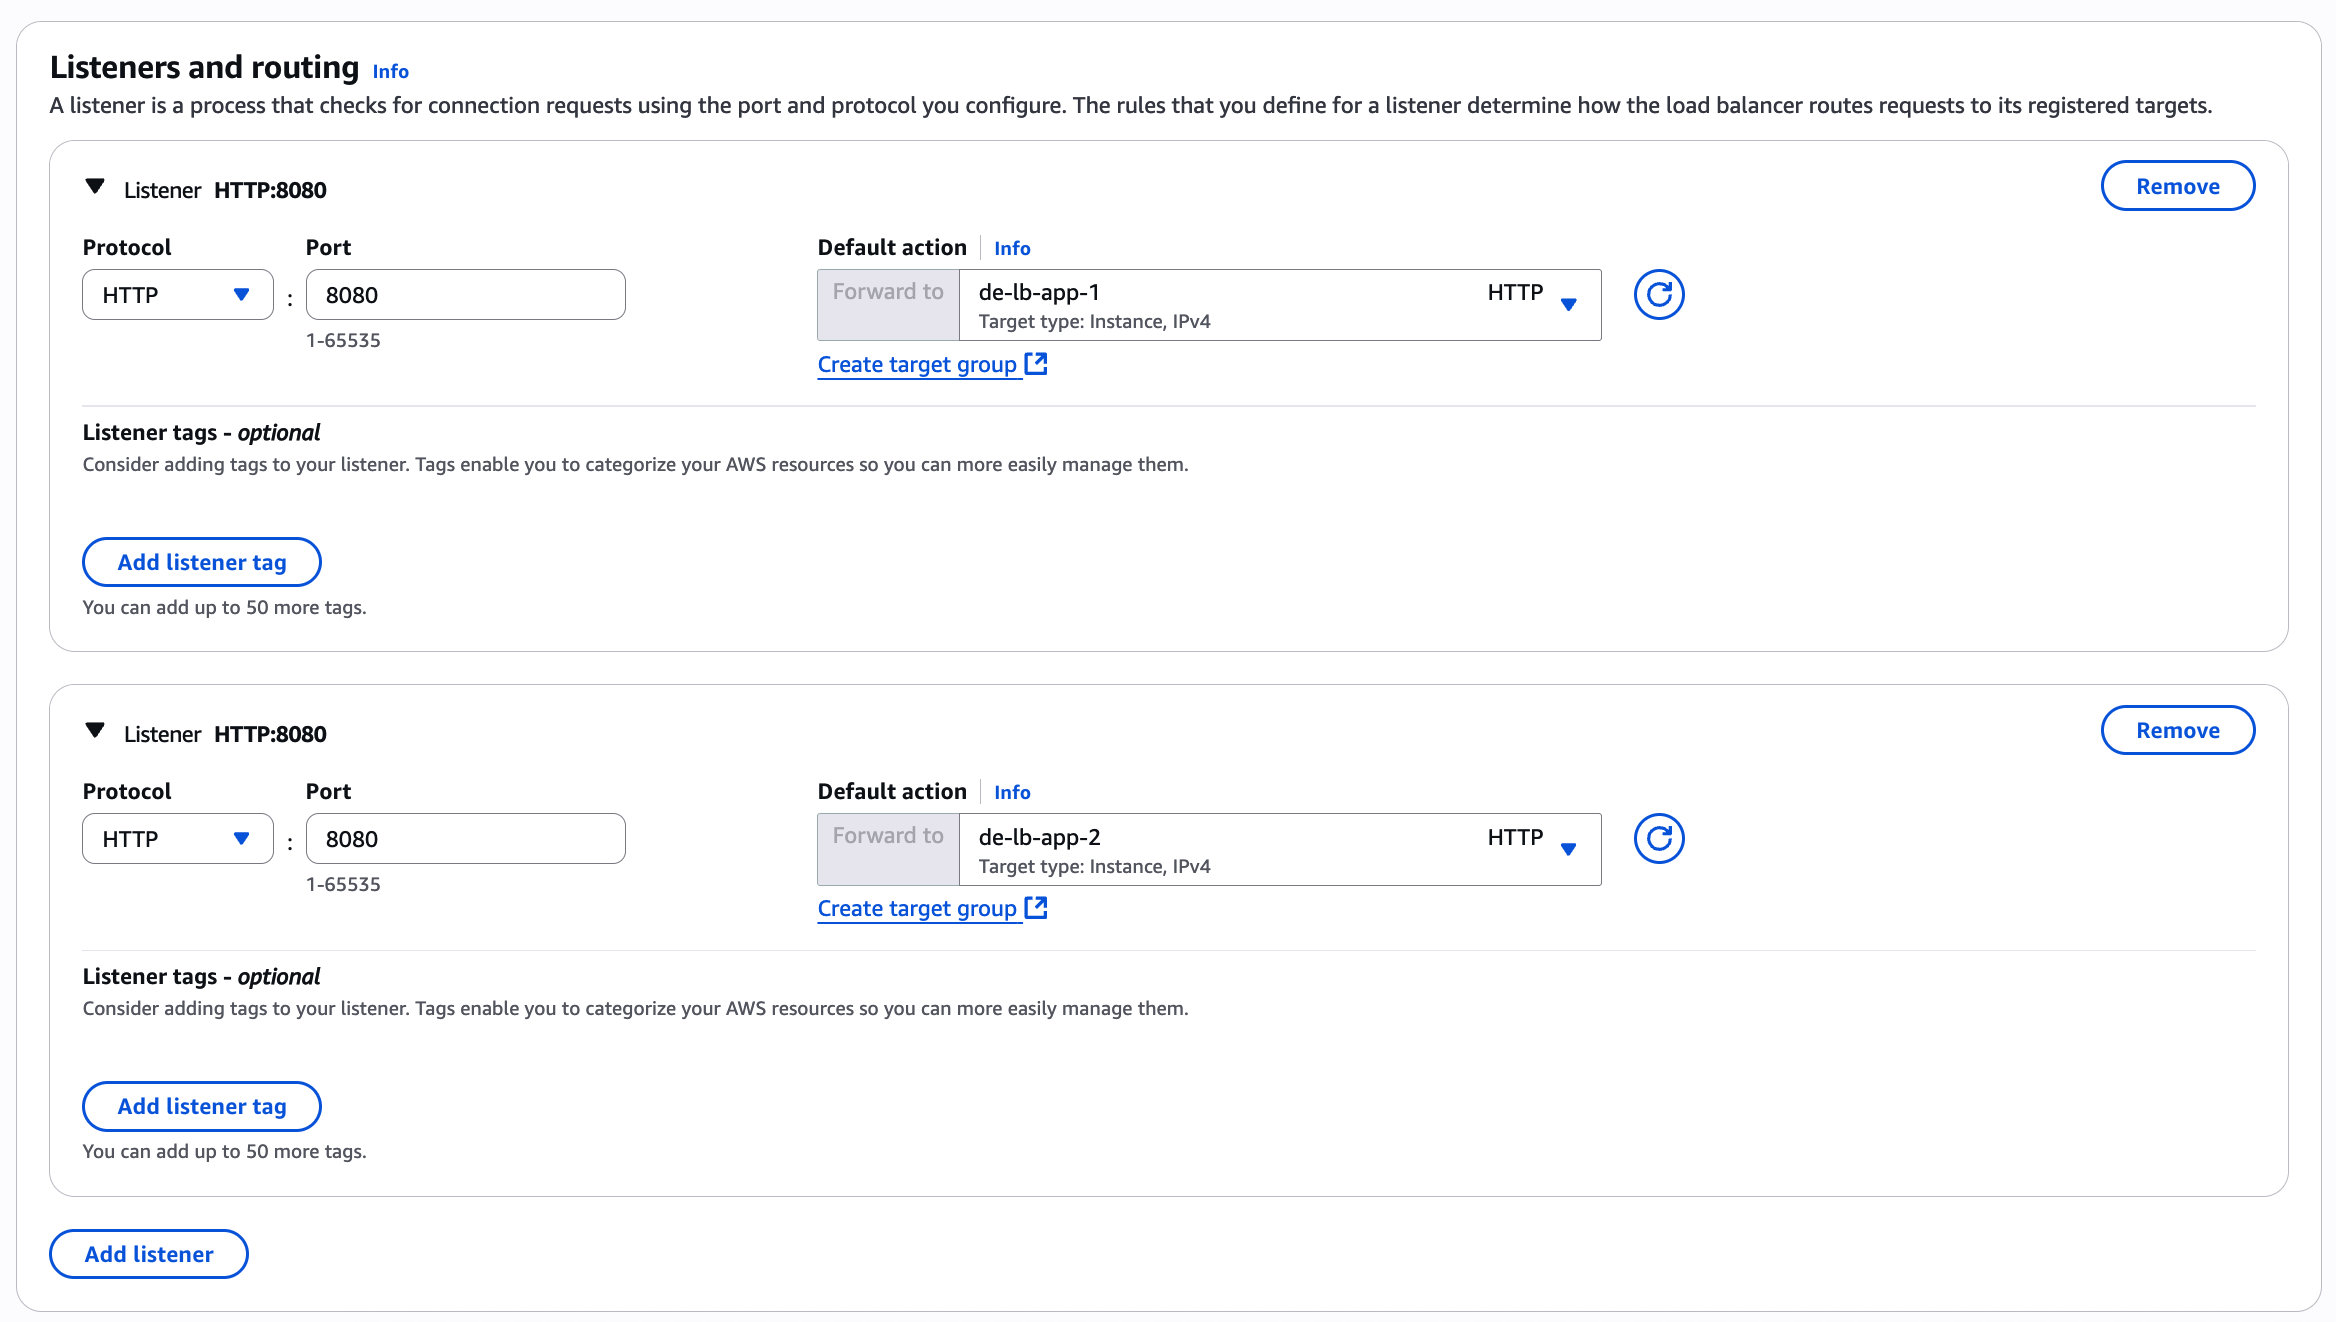This screenshot has height=1322, width=2336.
Task: Remove the second listener
Action: (x=2177, y=730)
